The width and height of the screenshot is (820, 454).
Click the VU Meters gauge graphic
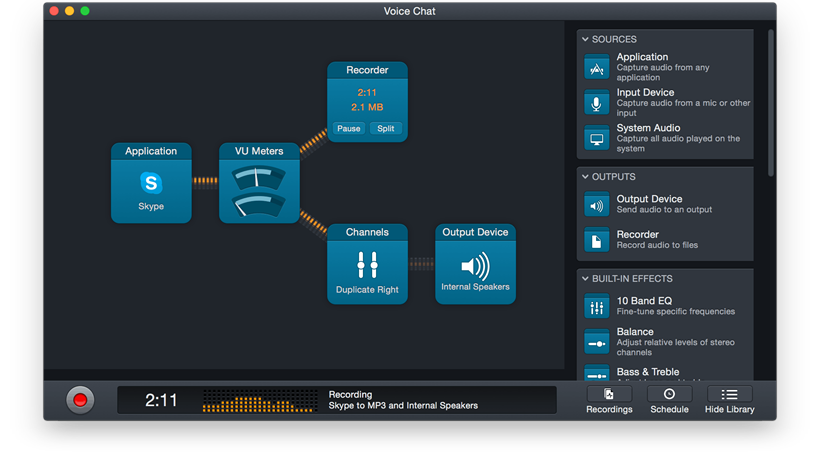(259, 191)
